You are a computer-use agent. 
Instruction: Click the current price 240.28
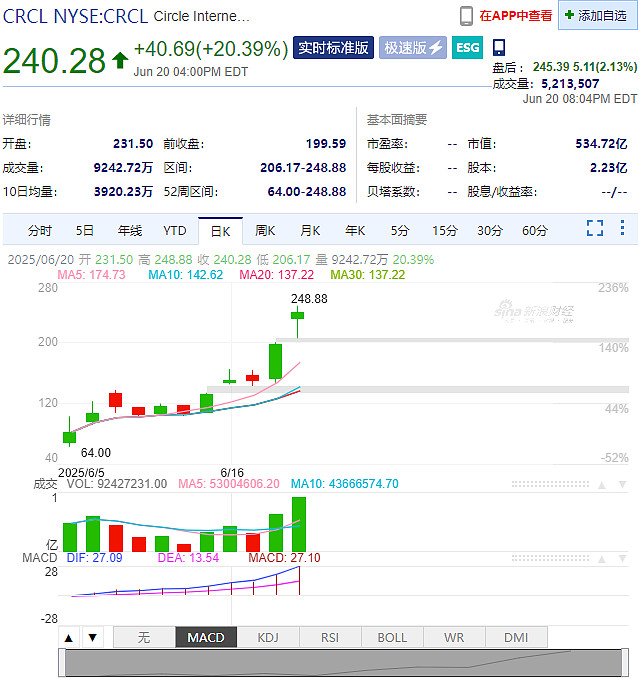point(54,61)
